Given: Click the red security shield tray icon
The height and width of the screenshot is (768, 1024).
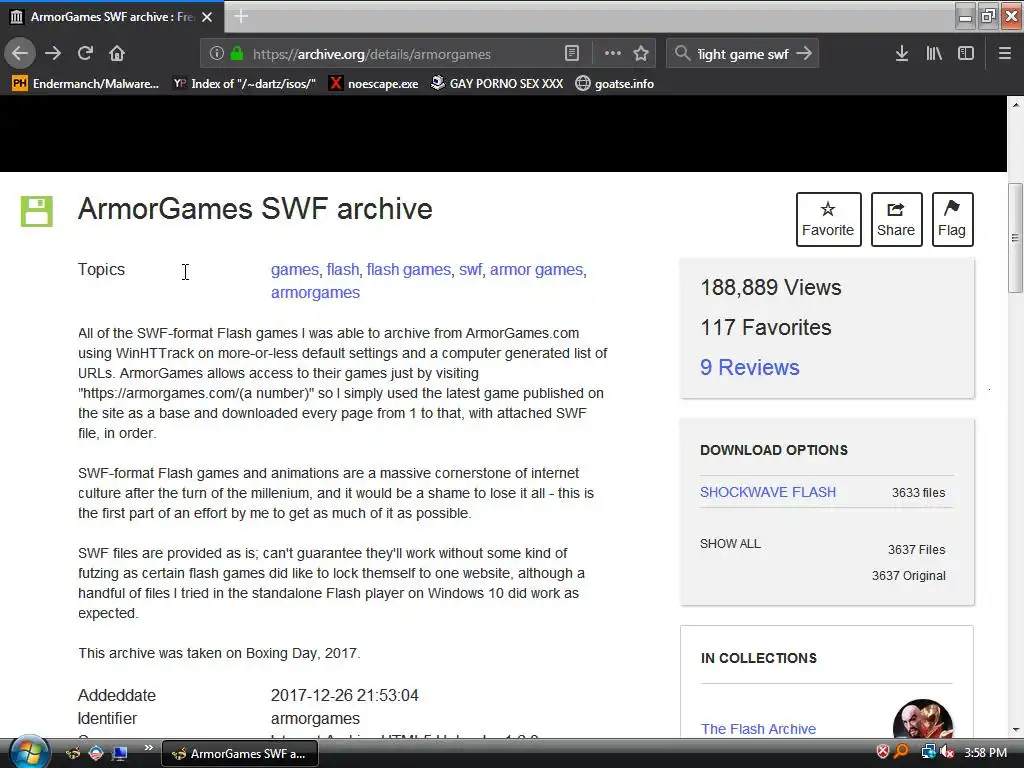Looking at the screenshot, I should click(882, 752).
